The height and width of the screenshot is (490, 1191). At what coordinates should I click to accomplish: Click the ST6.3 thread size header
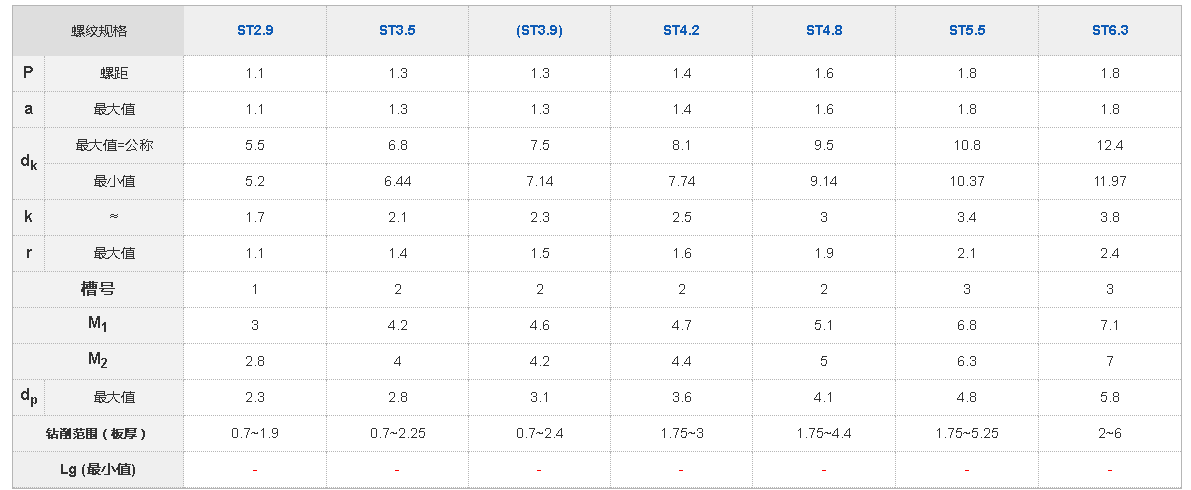[1110, 31]
